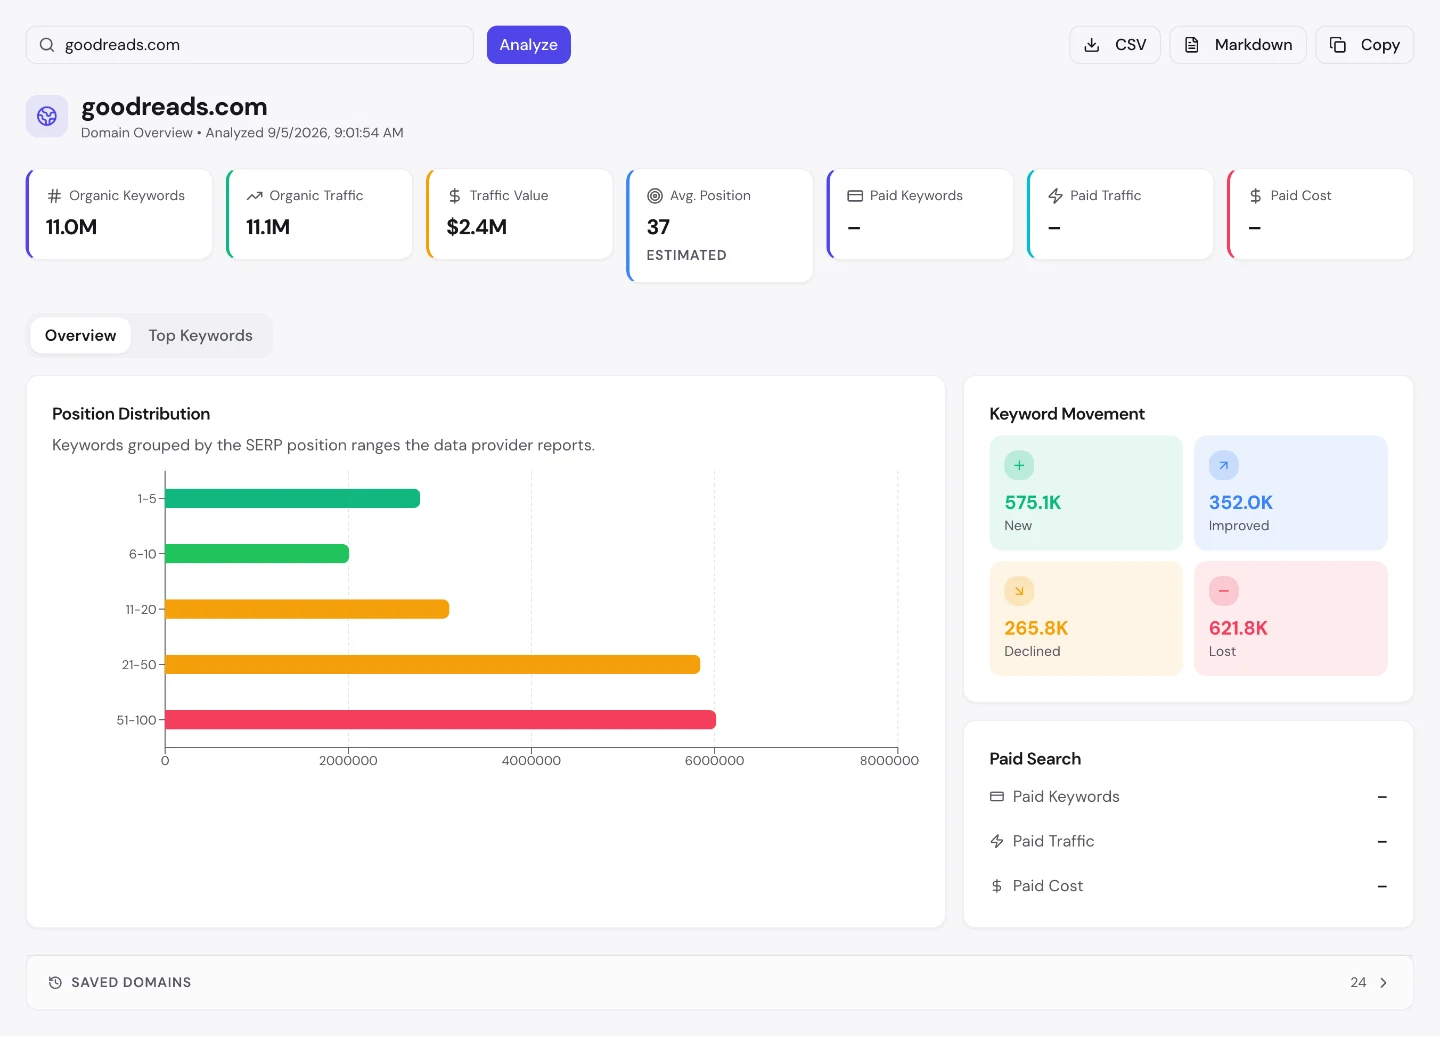The height and width of the screenshot is (1037, 1440).
Task: Click the trend arrow icon on Organic Traffic
Action: point(255,196)
